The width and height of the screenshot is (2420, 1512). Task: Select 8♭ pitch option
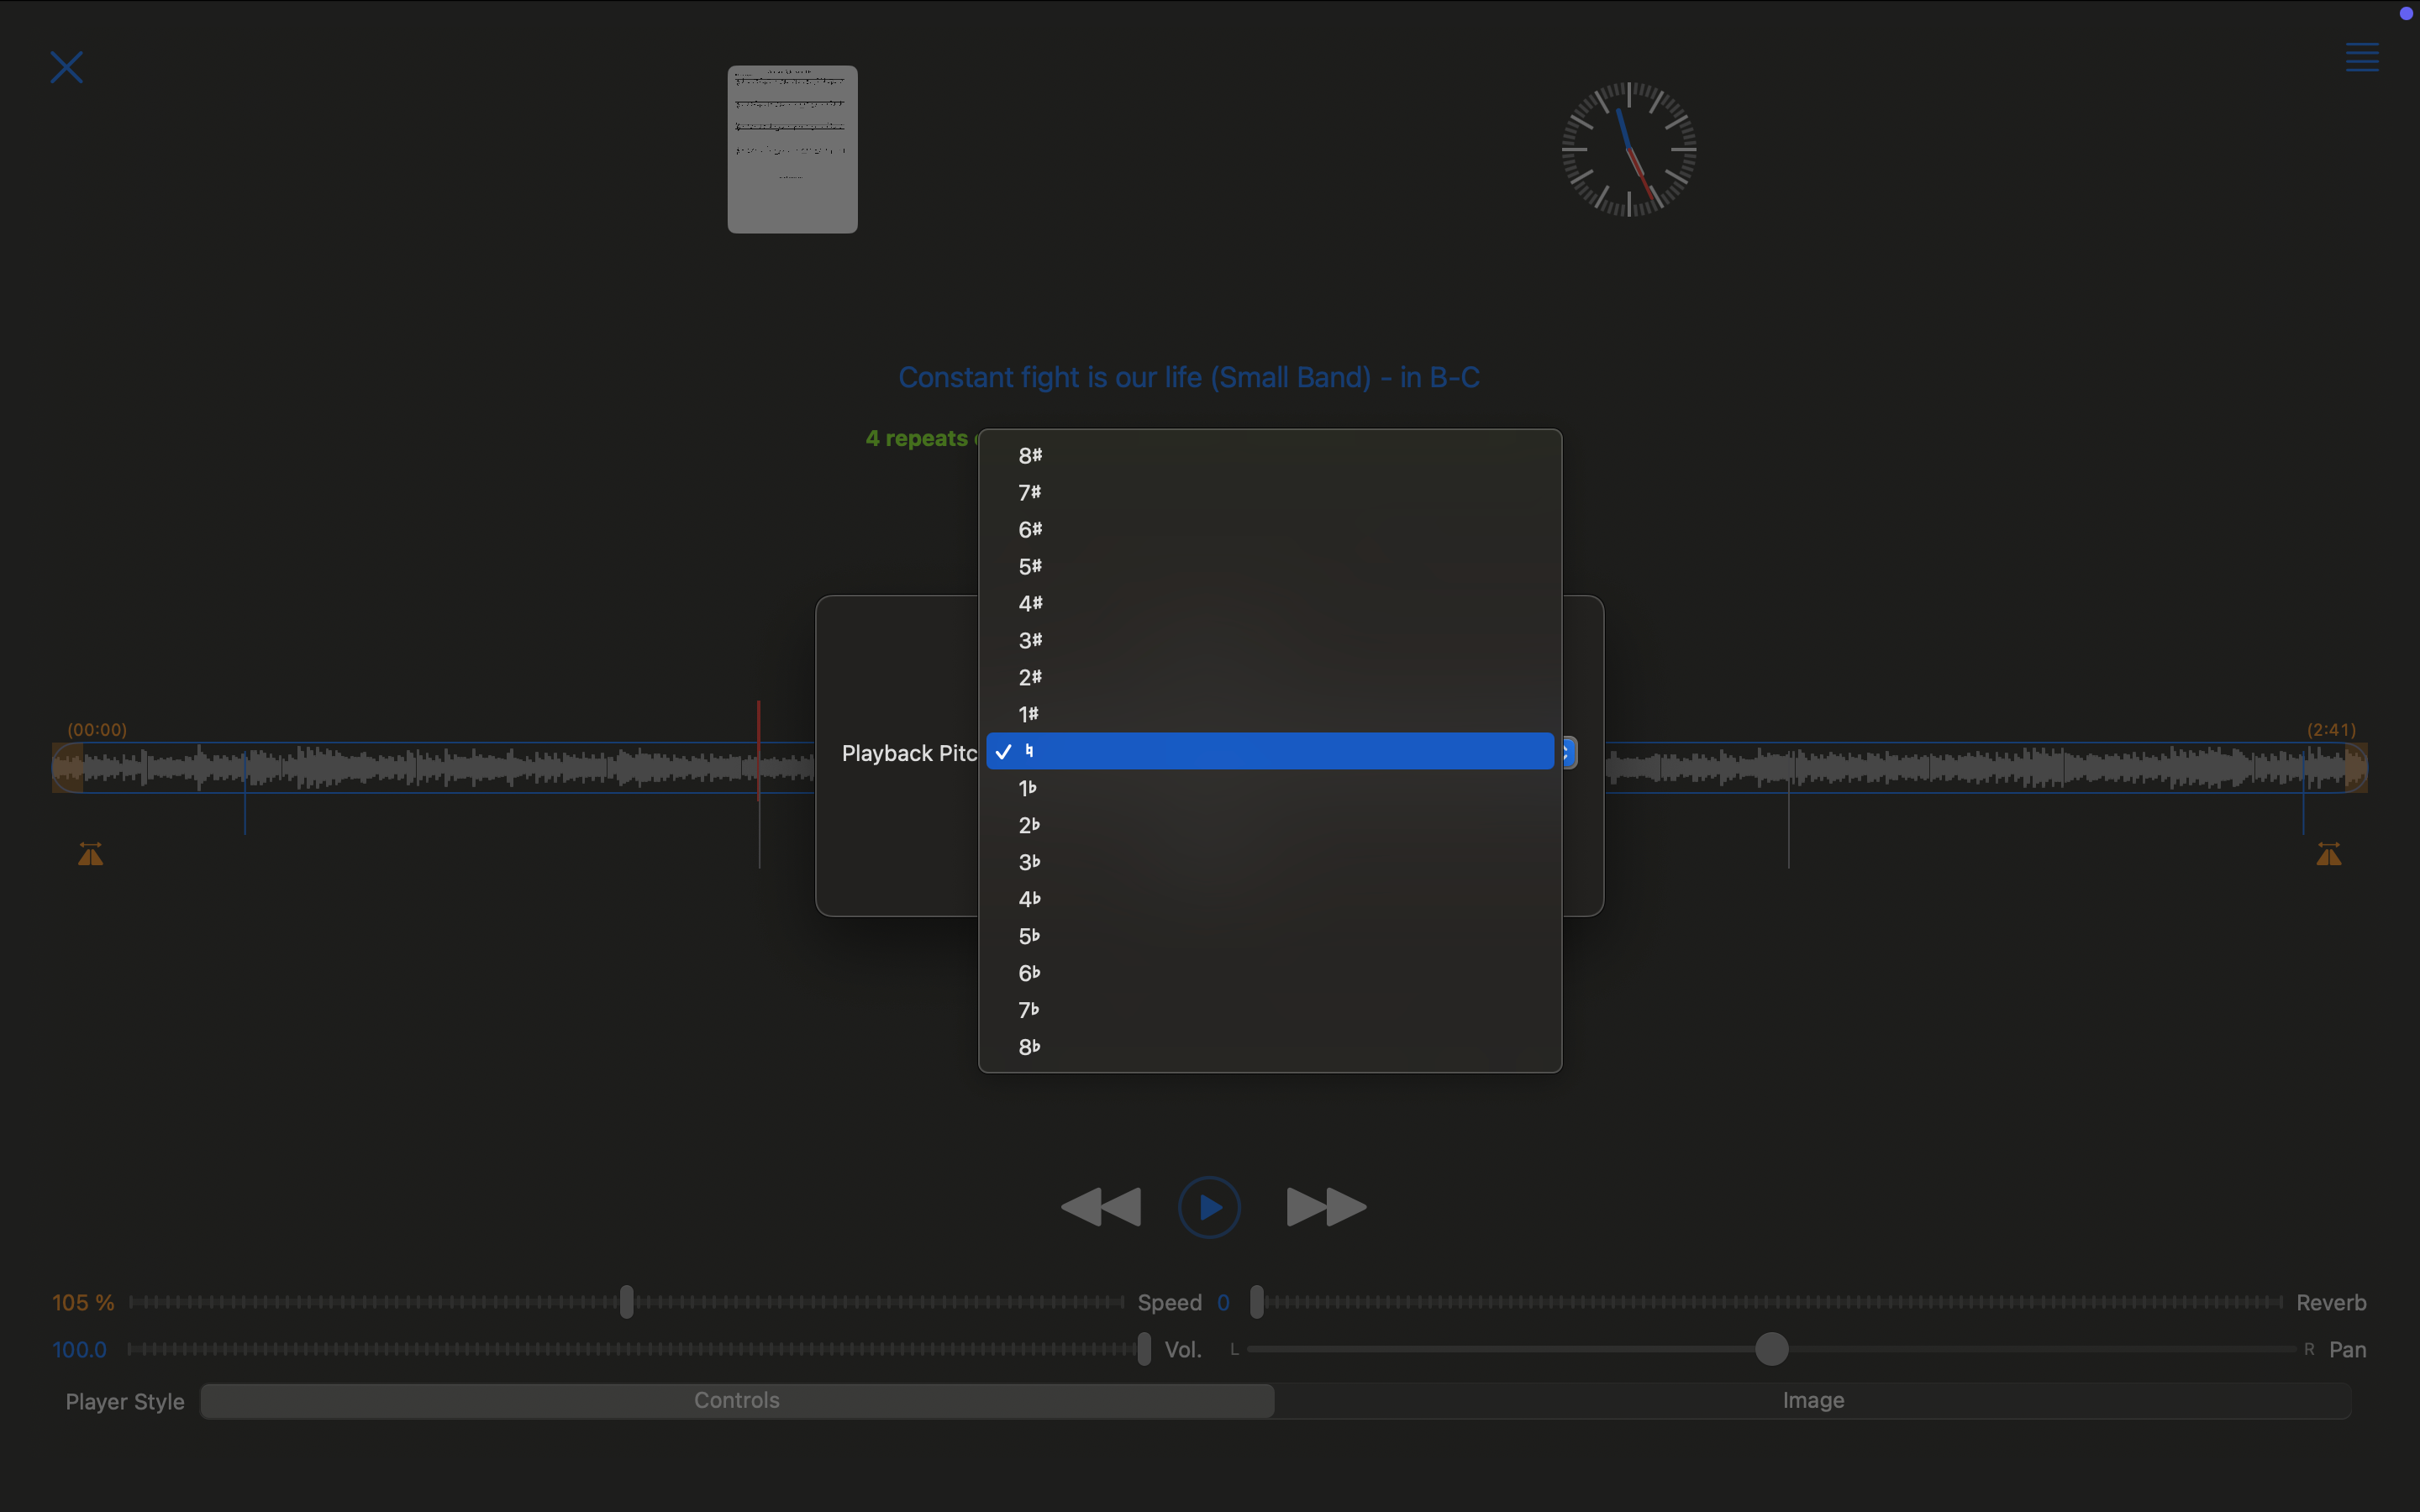(1270, 1047)
